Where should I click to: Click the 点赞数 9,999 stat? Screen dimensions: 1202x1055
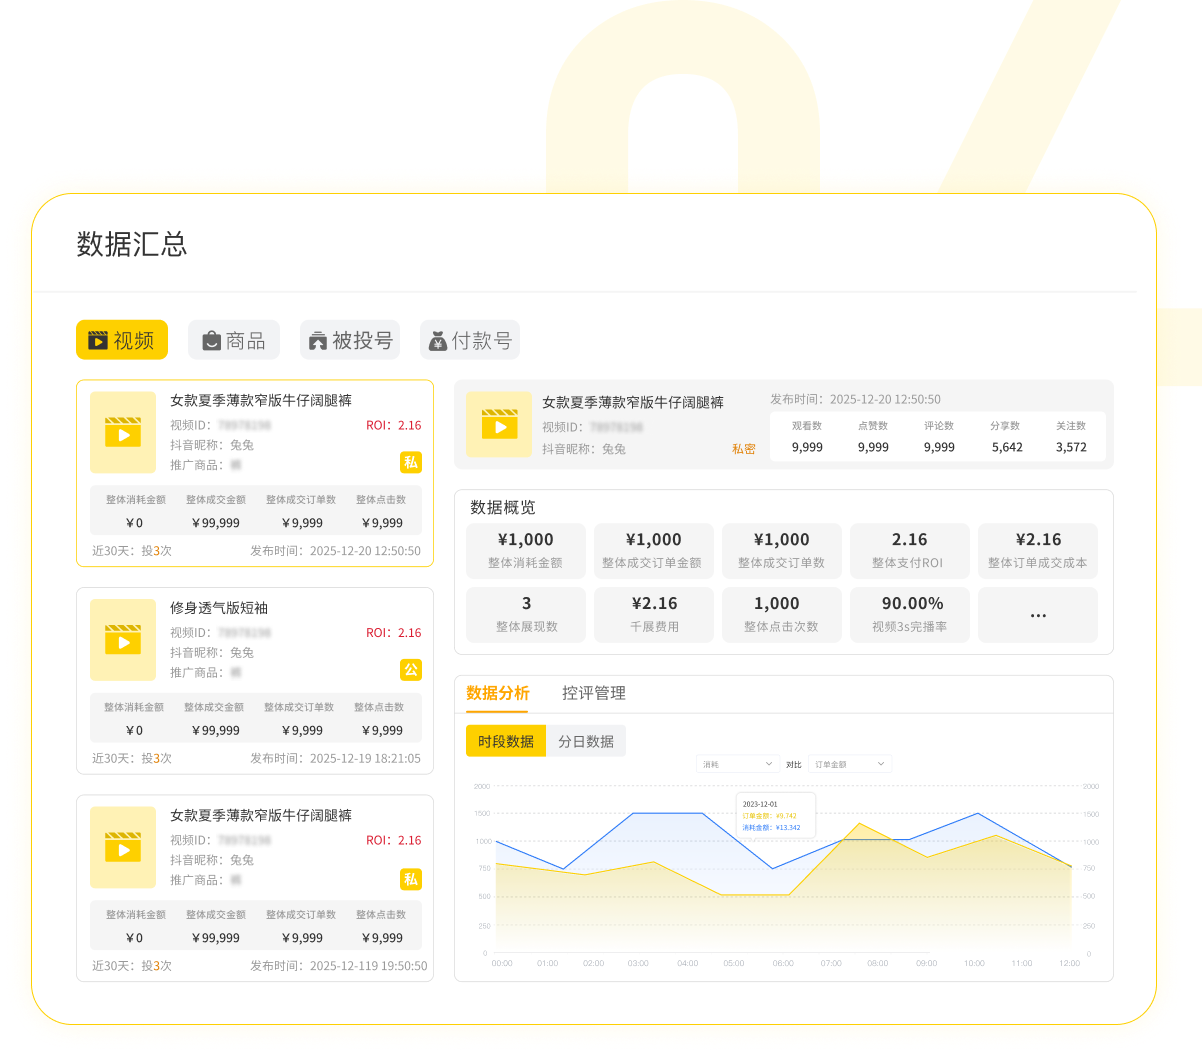(x=873, y=437)
